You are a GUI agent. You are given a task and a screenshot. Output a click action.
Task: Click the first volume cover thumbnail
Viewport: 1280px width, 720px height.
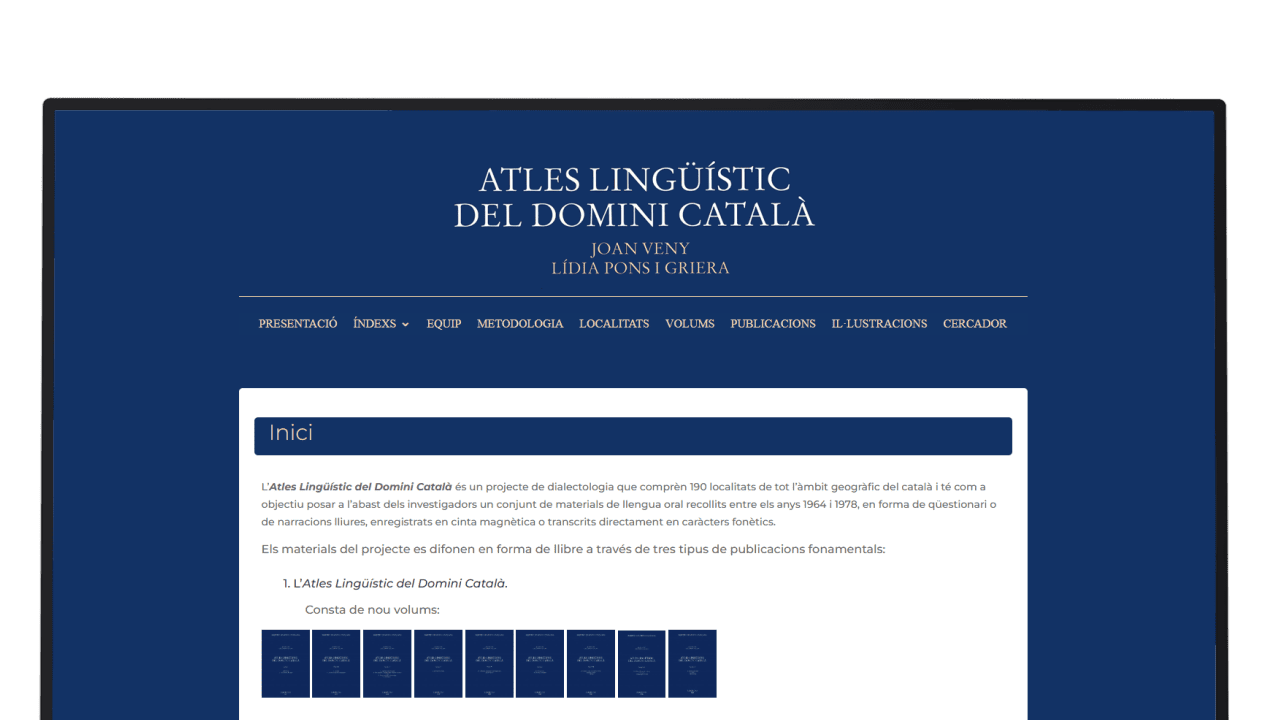click(285, 663)
